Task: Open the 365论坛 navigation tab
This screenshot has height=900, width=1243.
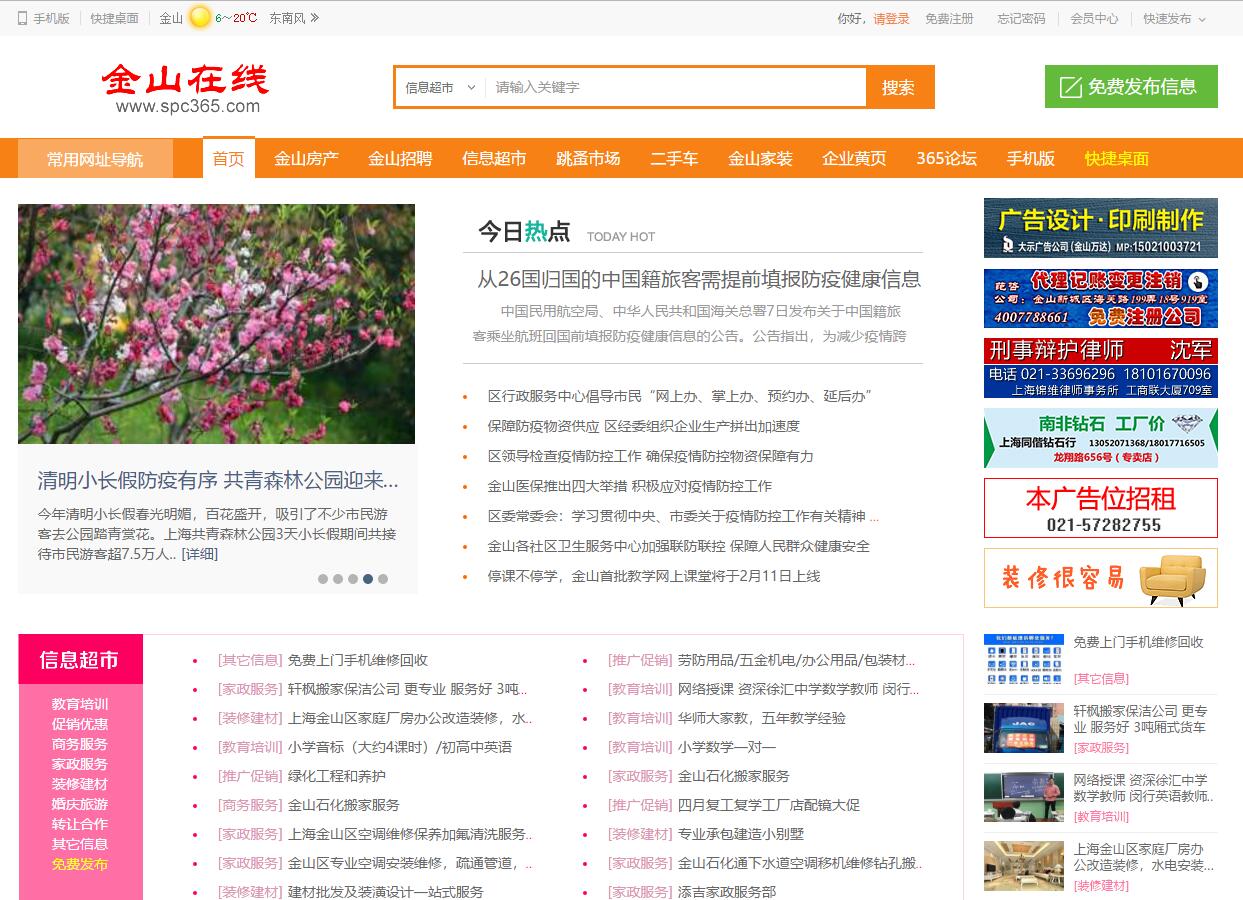Action: point(946,158)
